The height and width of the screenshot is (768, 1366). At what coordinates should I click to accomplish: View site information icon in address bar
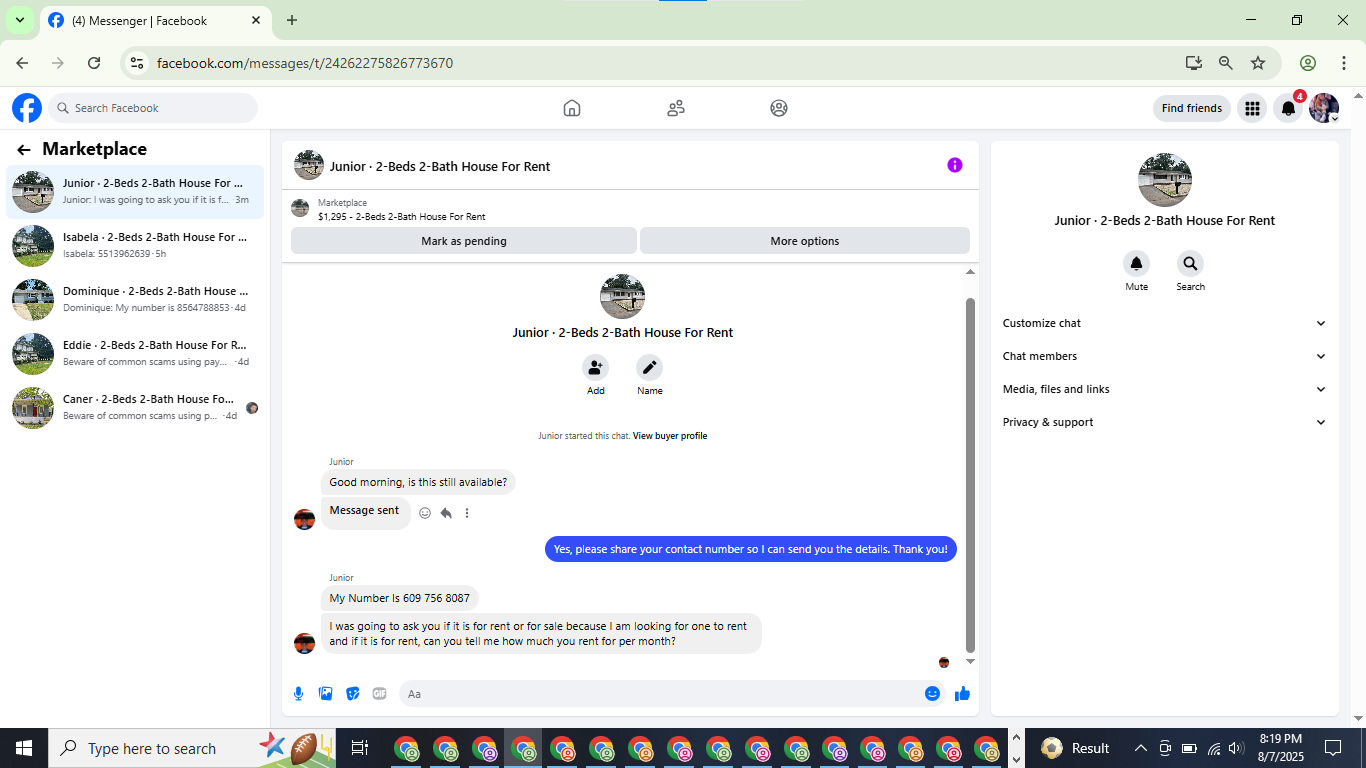click(137, 63)
